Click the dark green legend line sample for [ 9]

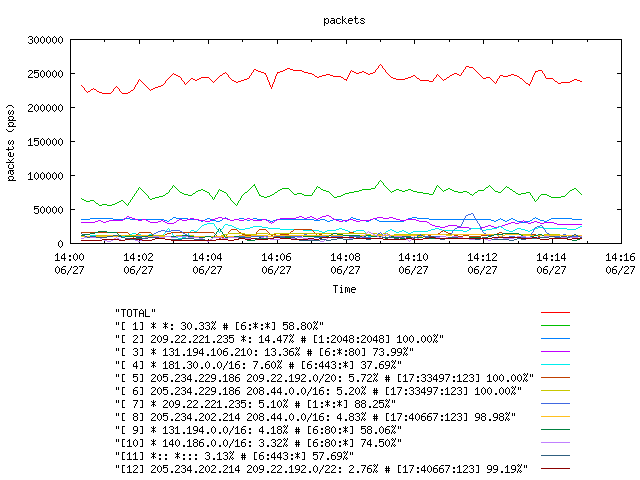(555, 430)
